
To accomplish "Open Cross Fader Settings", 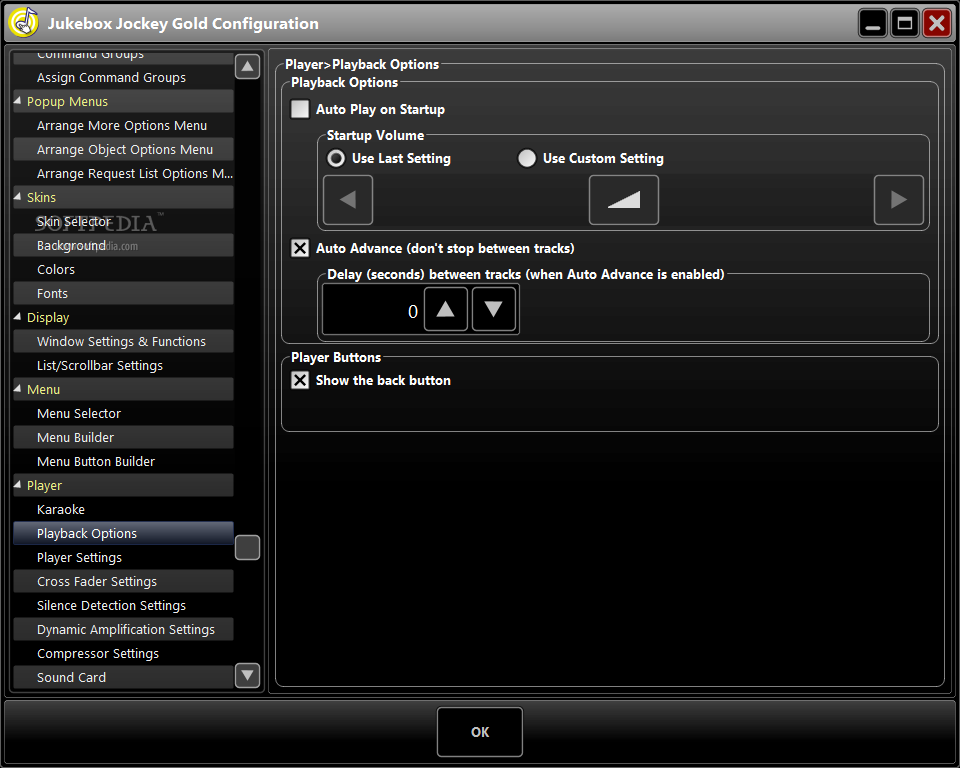I will coord(123,581).
